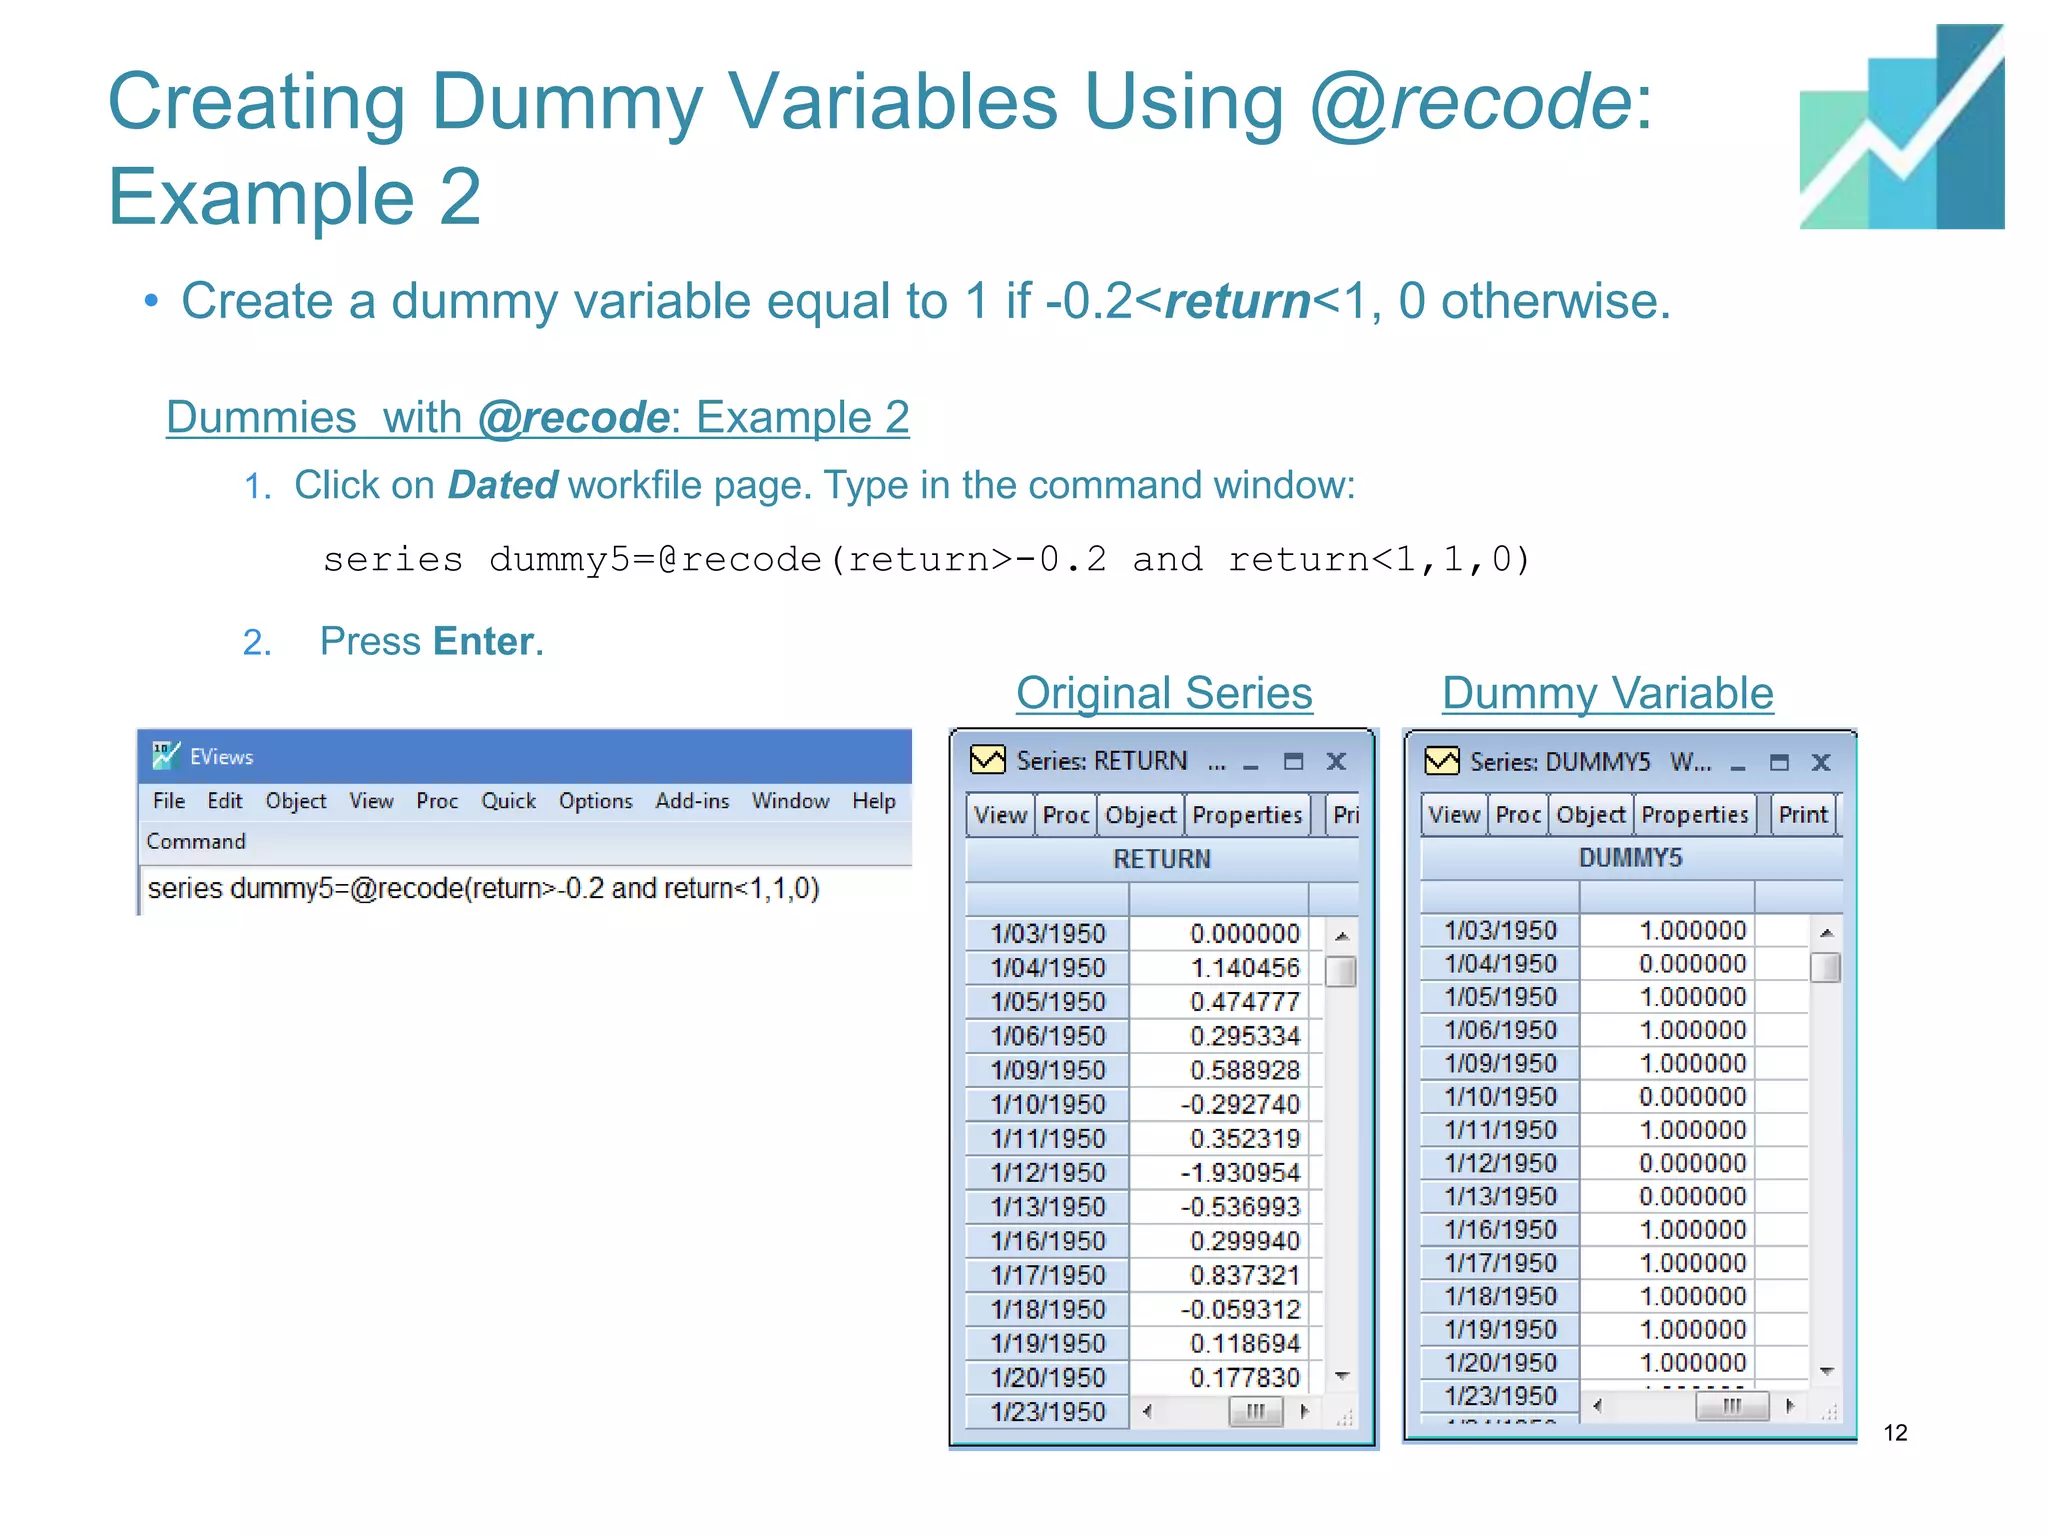Open the Original Series link
Viewport: 2048px width, 1536px height.
point(1164,693)
